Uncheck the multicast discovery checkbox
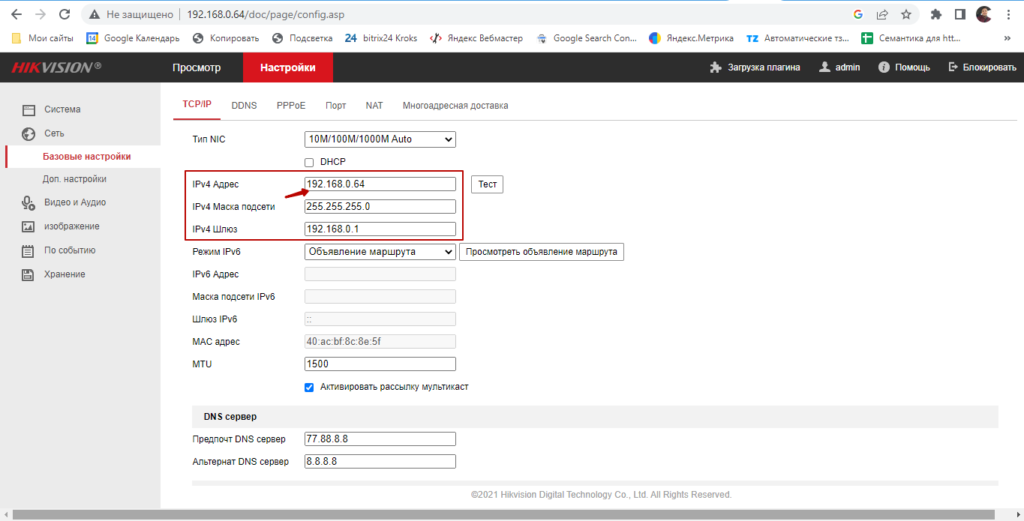The height and width of the screenshot is (521, 1024). 309,387
